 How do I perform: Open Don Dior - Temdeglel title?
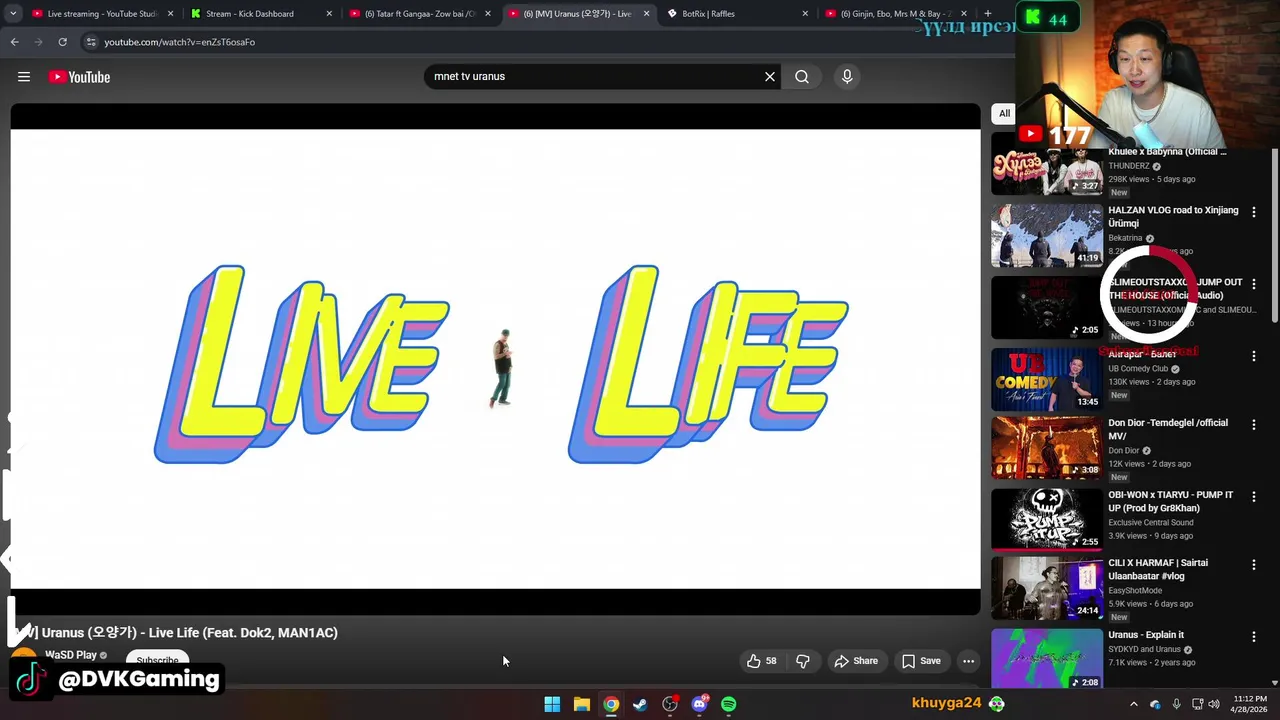click(x=1168, y=429)
